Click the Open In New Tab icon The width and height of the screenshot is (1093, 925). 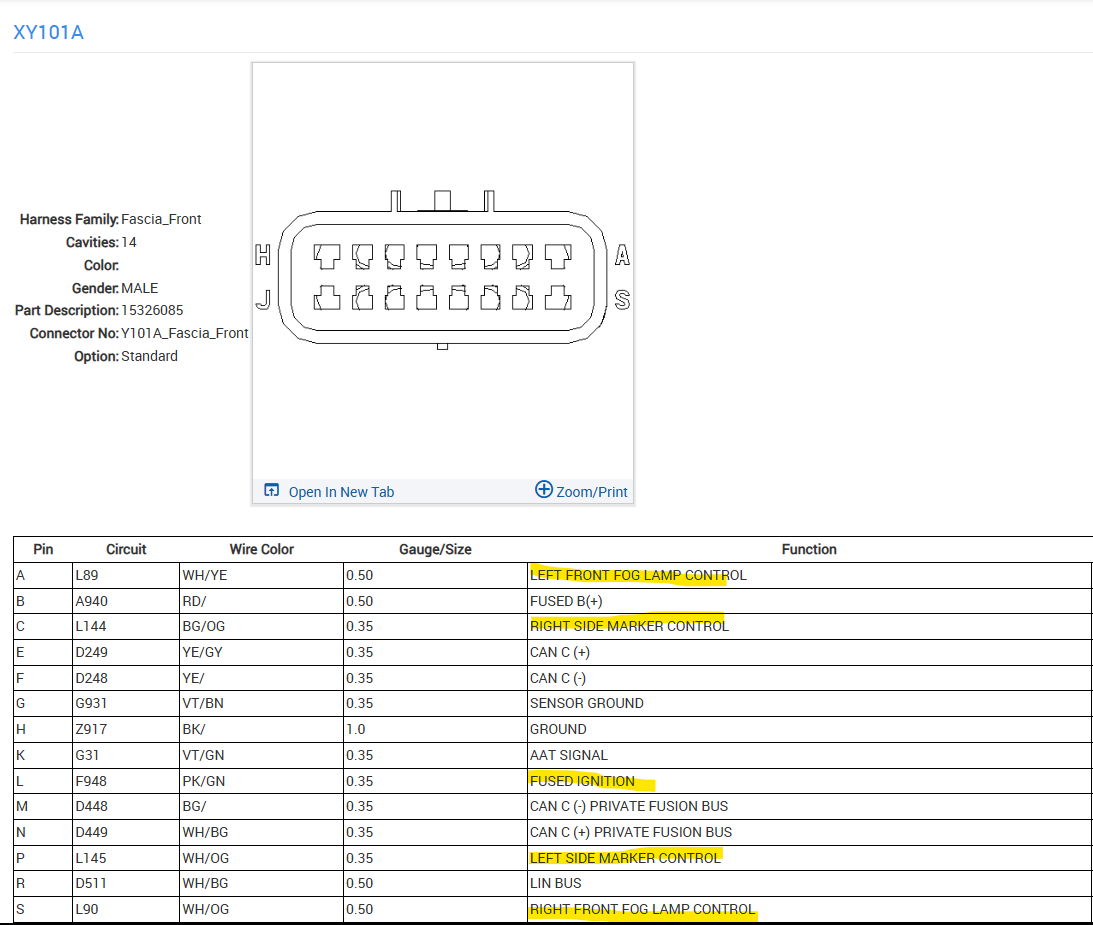pos(271,490)
